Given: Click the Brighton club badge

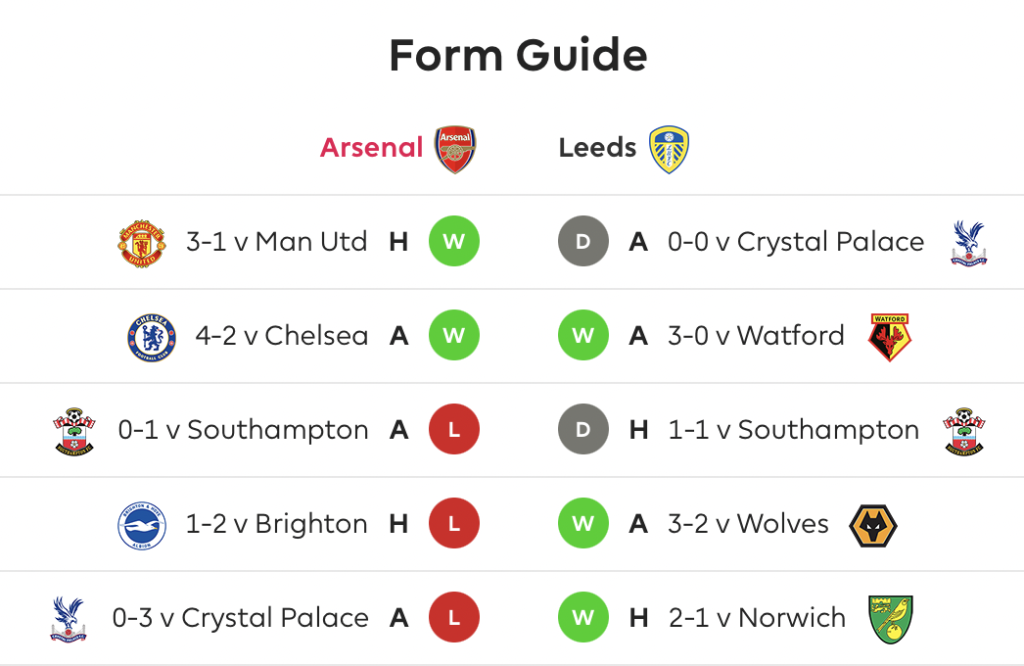Looking at the screenshot, I should coord(142,526).
